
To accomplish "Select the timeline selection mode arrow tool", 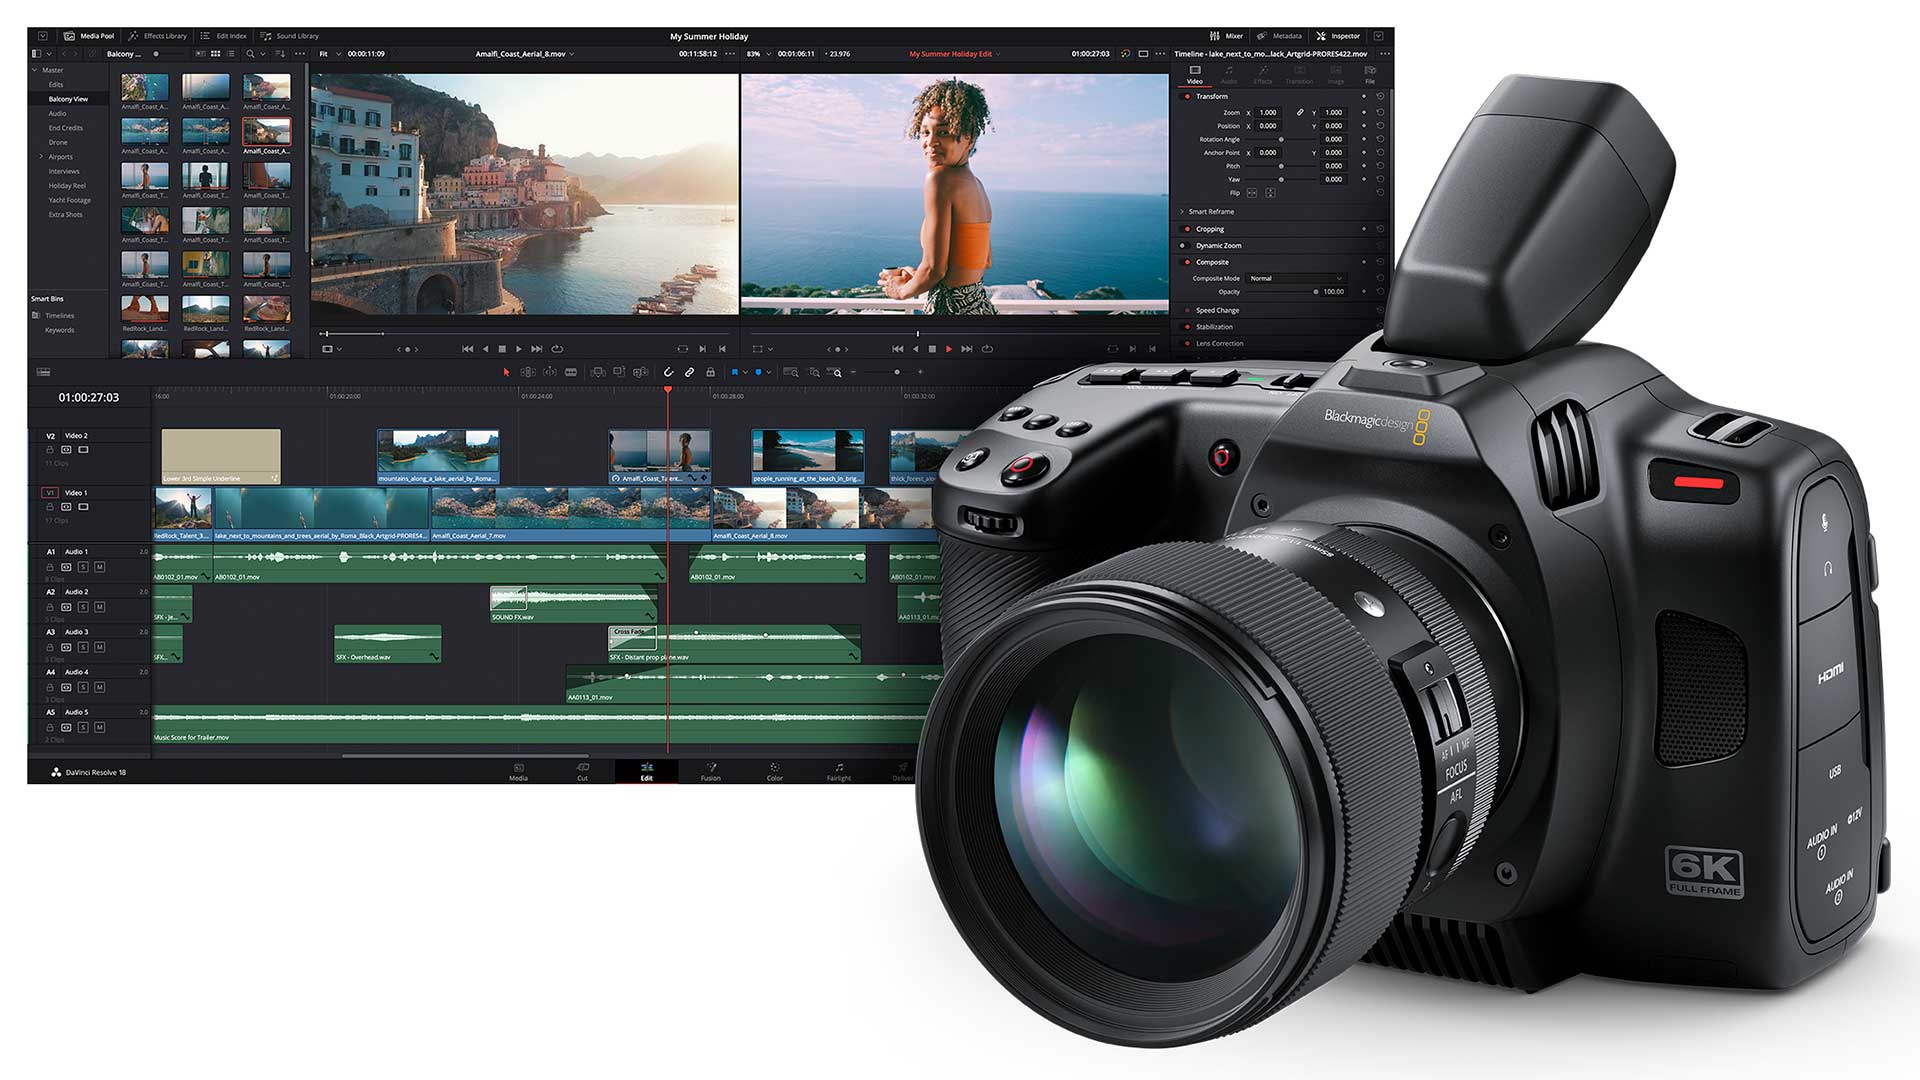I will coord(506,372).
